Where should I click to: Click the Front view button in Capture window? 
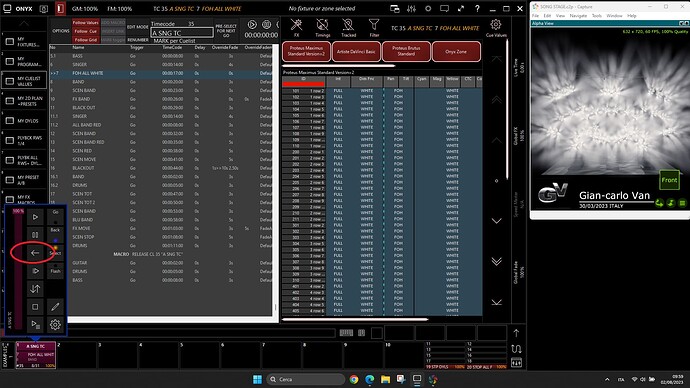(x=669, y=179)
